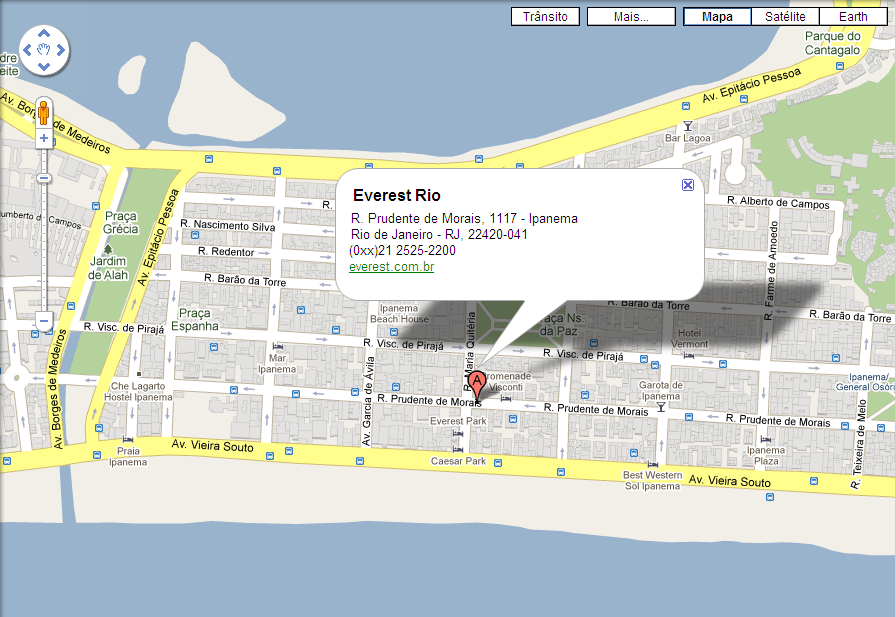Click the zoom slider handle
The image size is (896, 617).
44,178
